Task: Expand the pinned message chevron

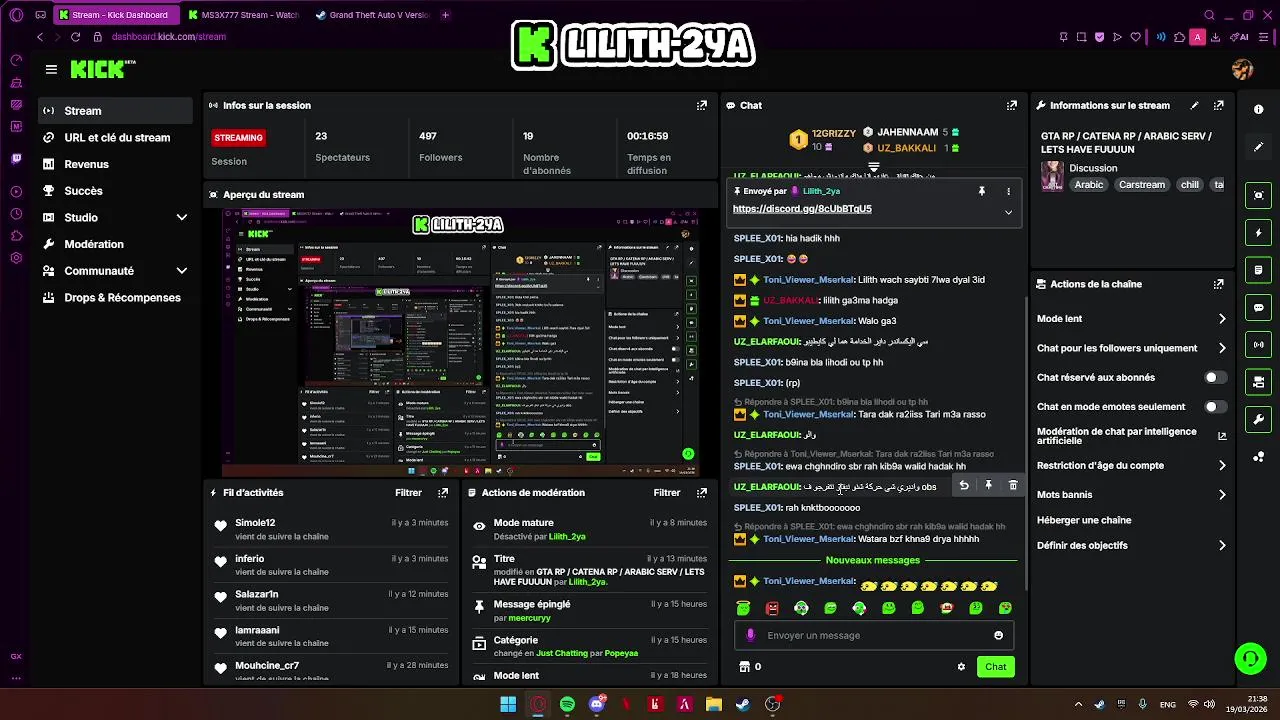Action: pyautogui.click(x=1008, y=212)
